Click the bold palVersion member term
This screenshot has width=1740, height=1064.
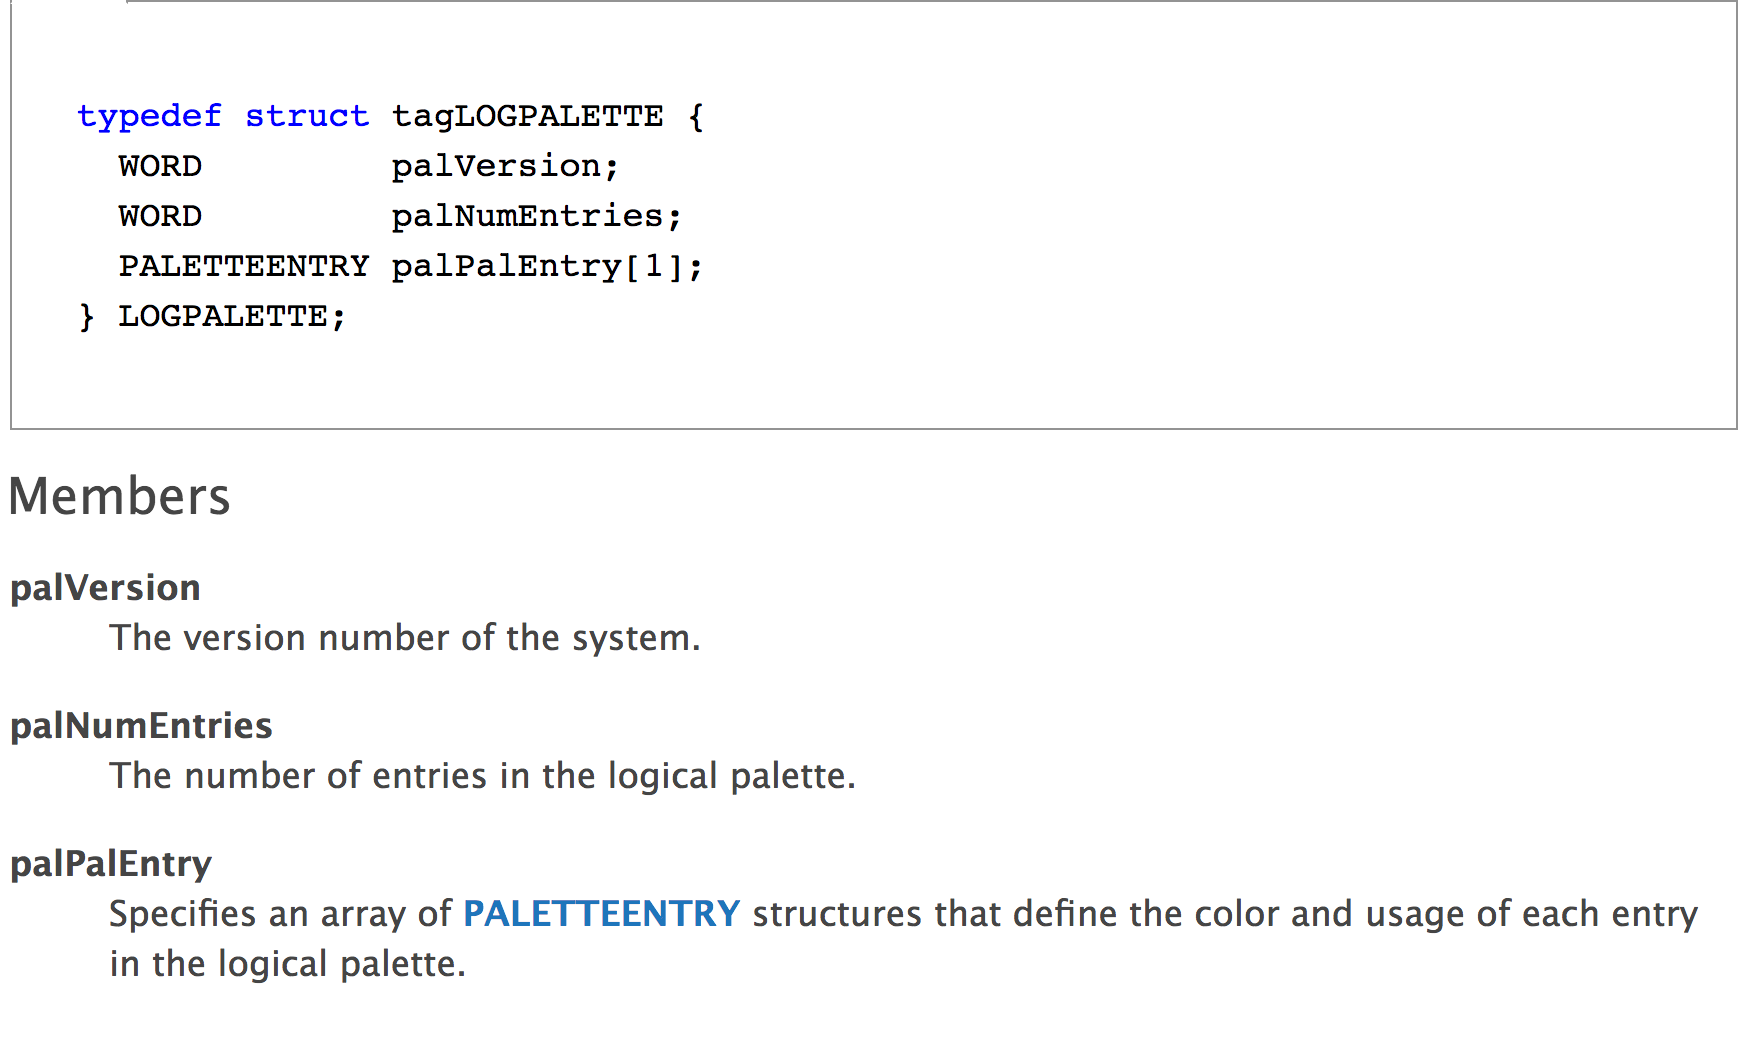(x=105, y=588)
